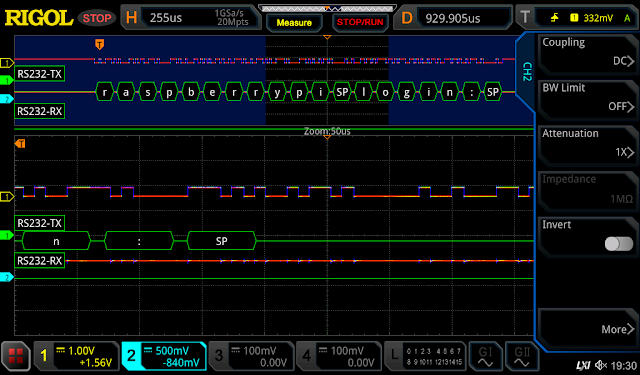This screenshot has width=640, height=375.
Task: Open the BW Limit OFF setting
Action: (x=588, y=99)
